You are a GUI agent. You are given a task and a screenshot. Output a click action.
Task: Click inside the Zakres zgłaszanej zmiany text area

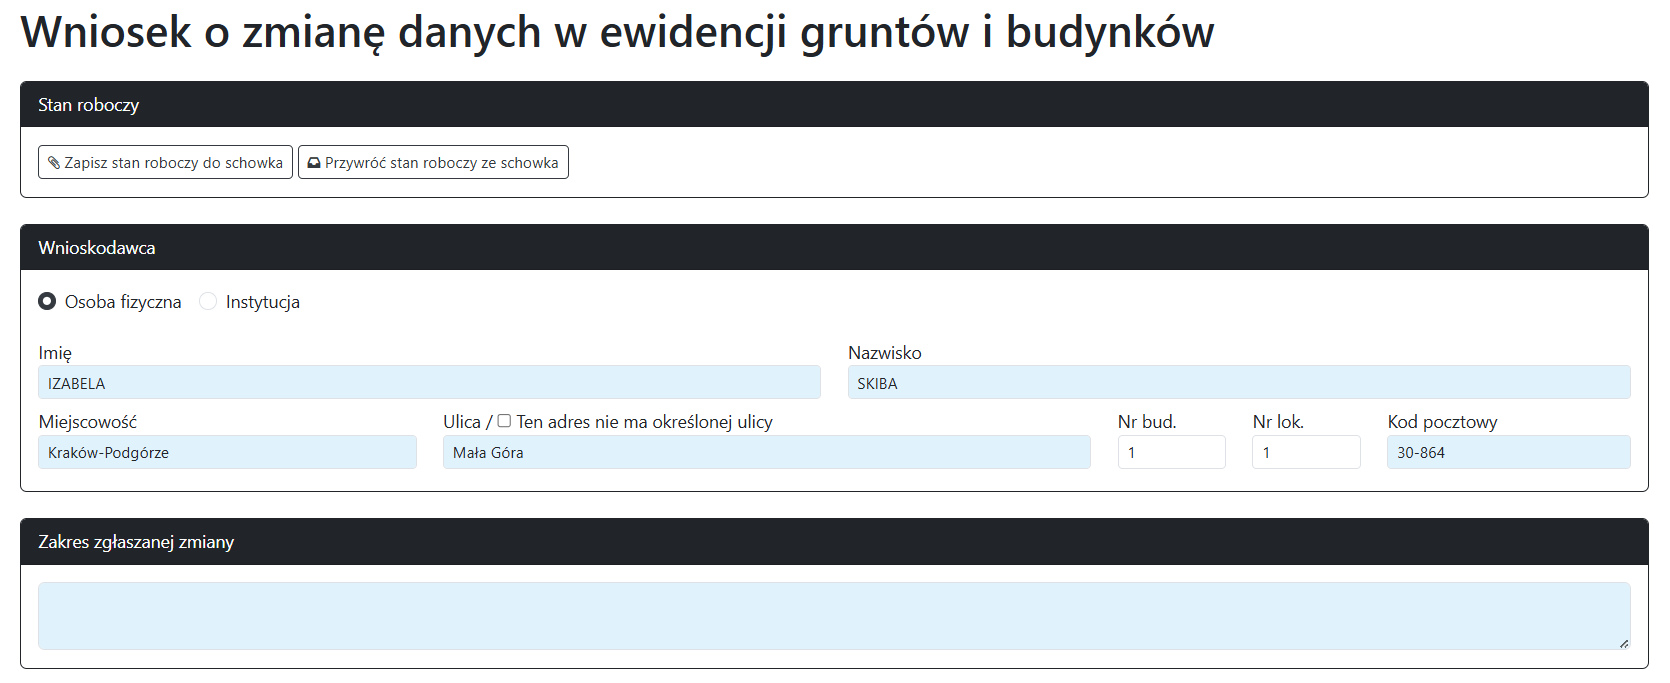tap(834, 616)
